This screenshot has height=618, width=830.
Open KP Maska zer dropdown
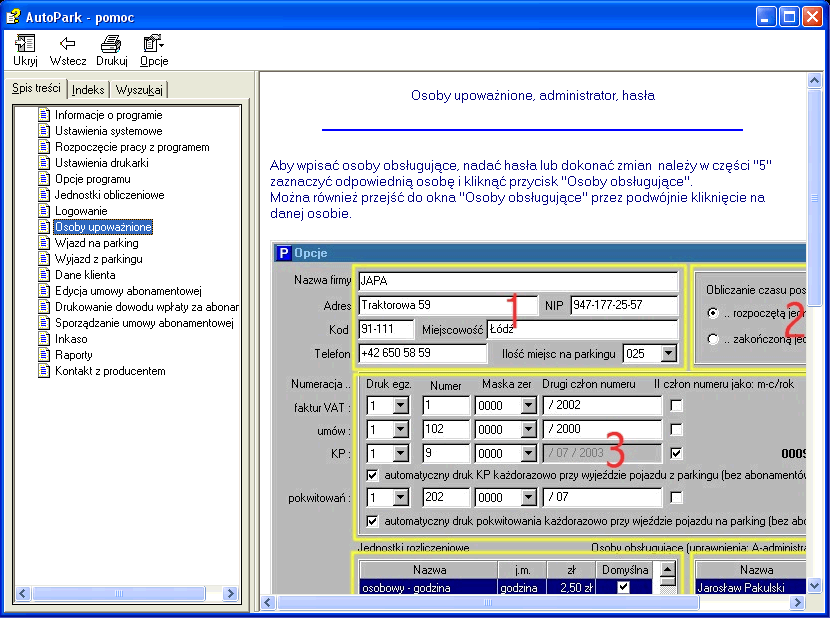(528, 453)
